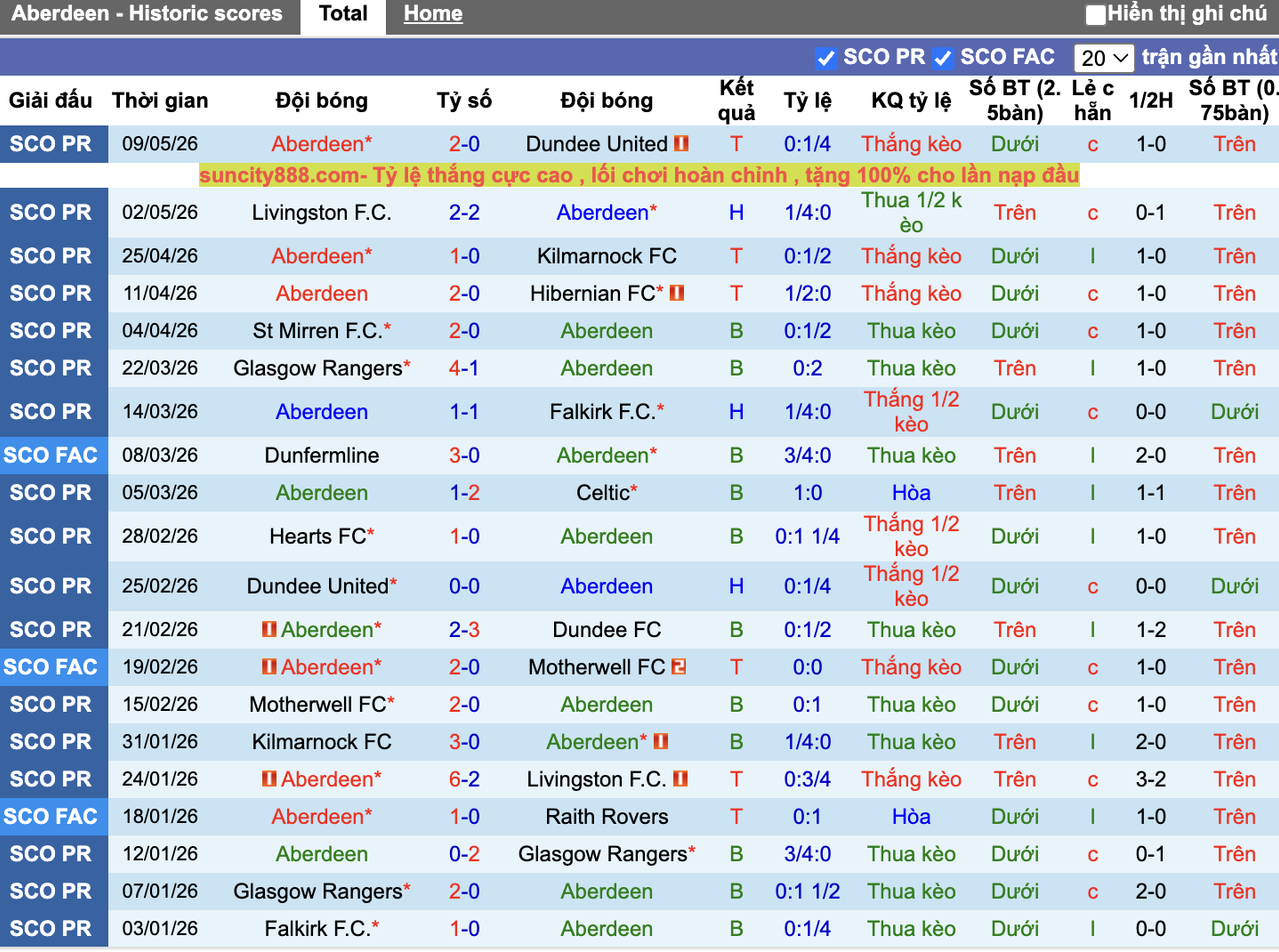This screenshot has height=952, width=1279.
Task: Click the 0:1 1/2 odds on 07/01/26
Action: 807,892
